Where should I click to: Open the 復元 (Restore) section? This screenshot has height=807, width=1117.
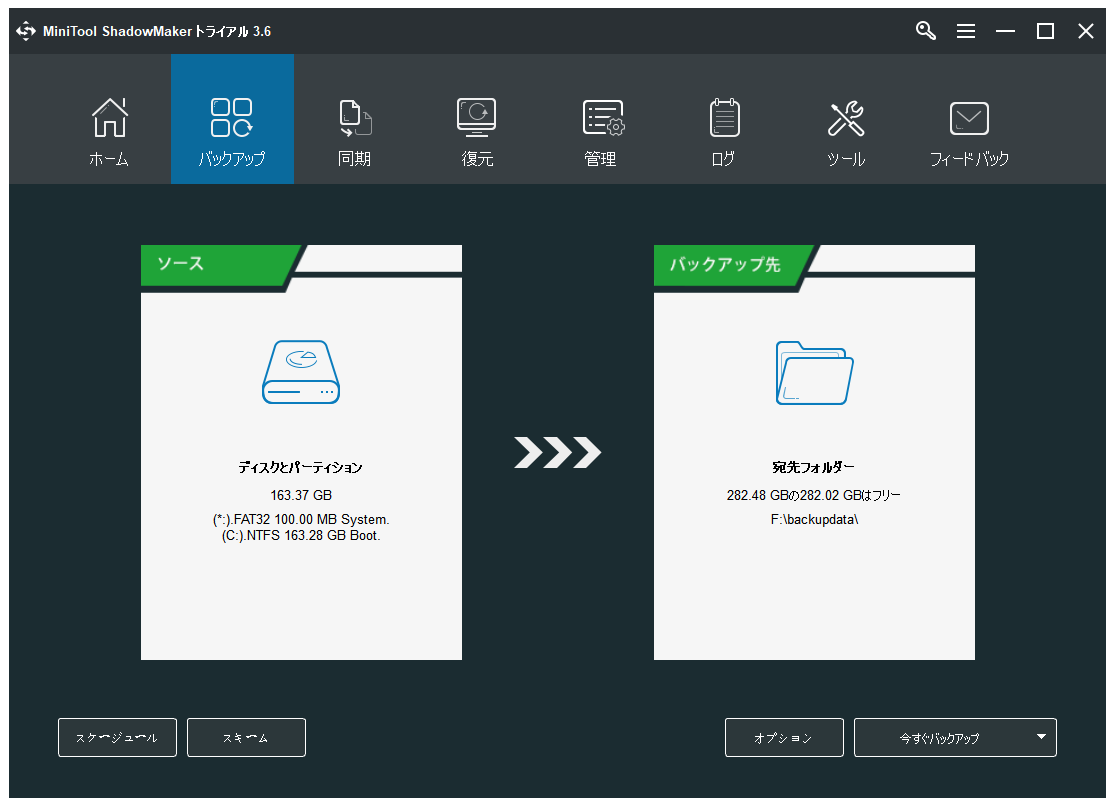pyautogui.click(x=477, y=120)
